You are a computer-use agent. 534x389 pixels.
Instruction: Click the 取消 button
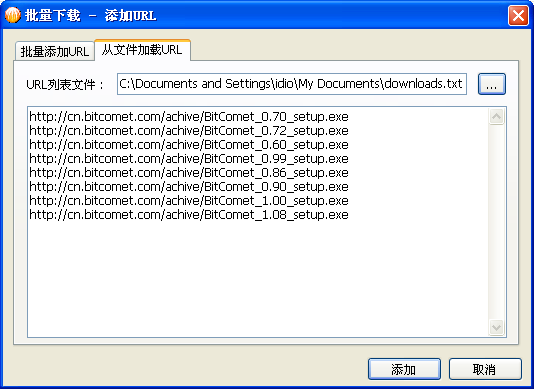point(485,369)
